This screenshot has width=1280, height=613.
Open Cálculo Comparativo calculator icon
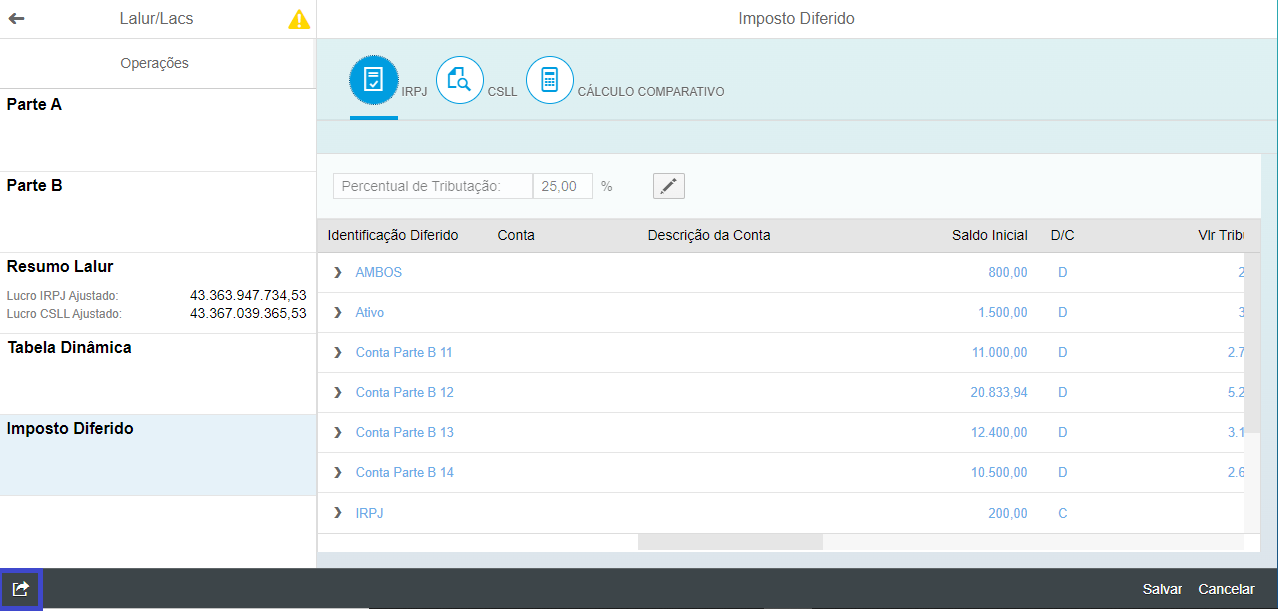coord(549,80)
